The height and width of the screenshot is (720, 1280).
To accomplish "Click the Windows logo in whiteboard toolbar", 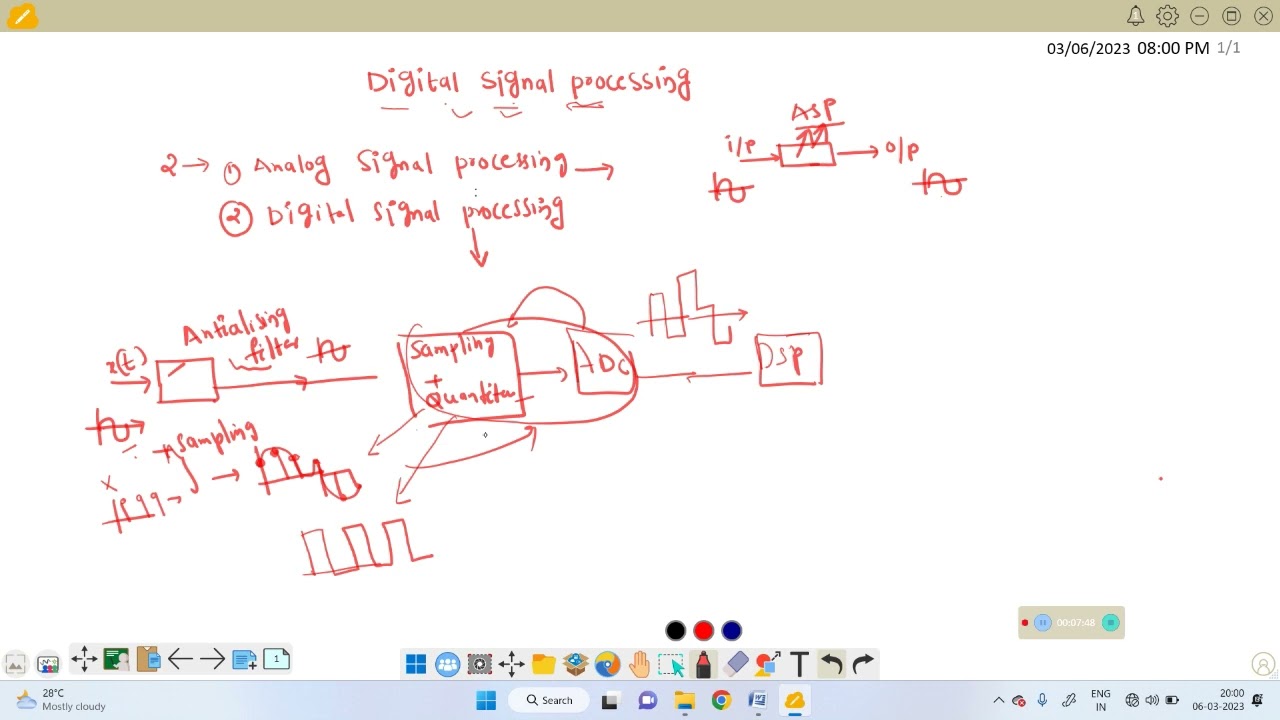I will pos(416,664).
